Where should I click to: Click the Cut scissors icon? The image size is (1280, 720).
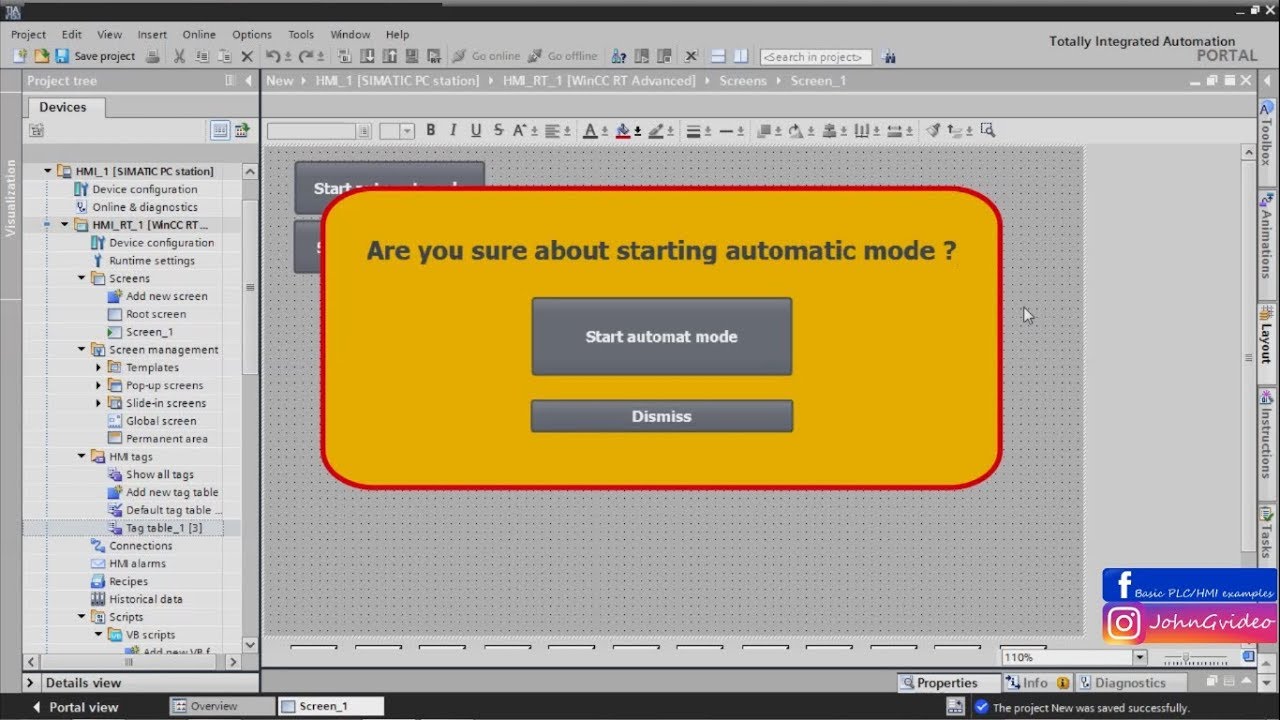point(179,56)
